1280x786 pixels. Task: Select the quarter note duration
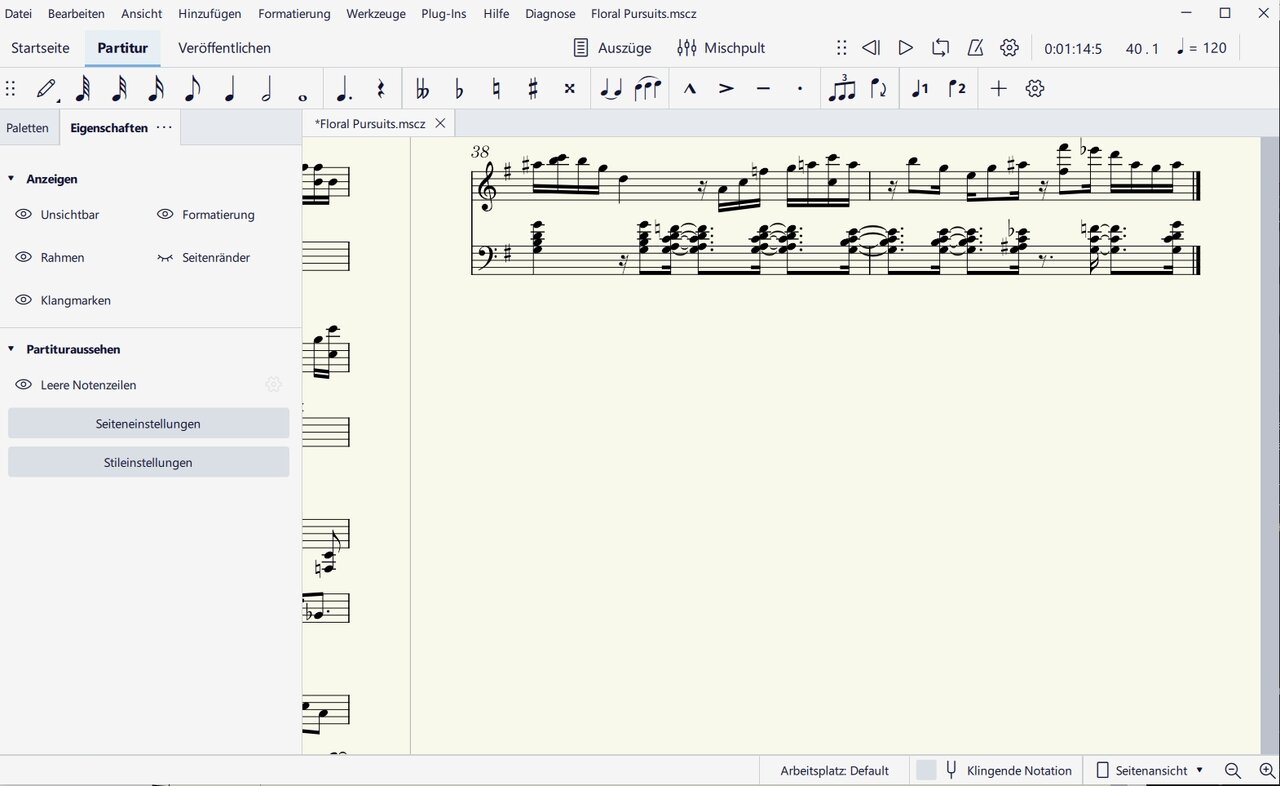click(x=229, y=89)
